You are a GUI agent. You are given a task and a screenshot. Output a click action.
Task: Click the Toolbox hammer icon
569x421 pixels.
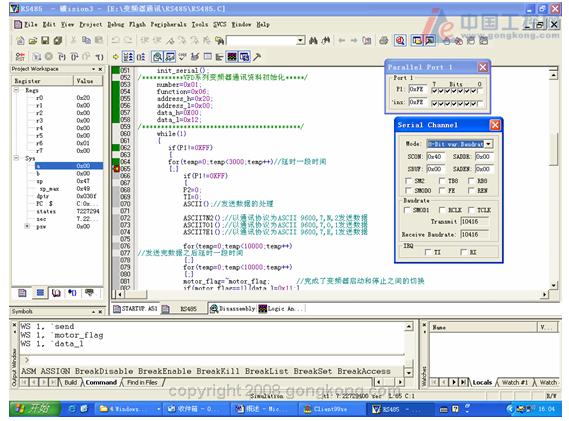click(257, 57)
